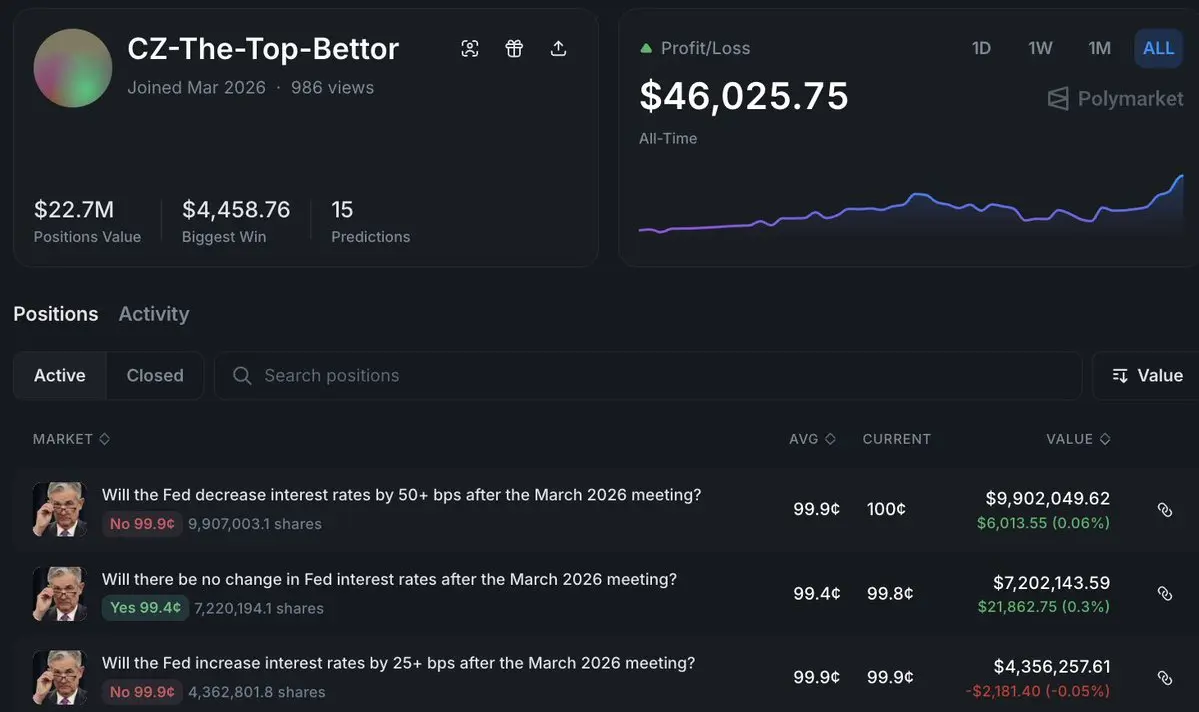Open the Fed 50+ bps decrease market

pos(401,496)
